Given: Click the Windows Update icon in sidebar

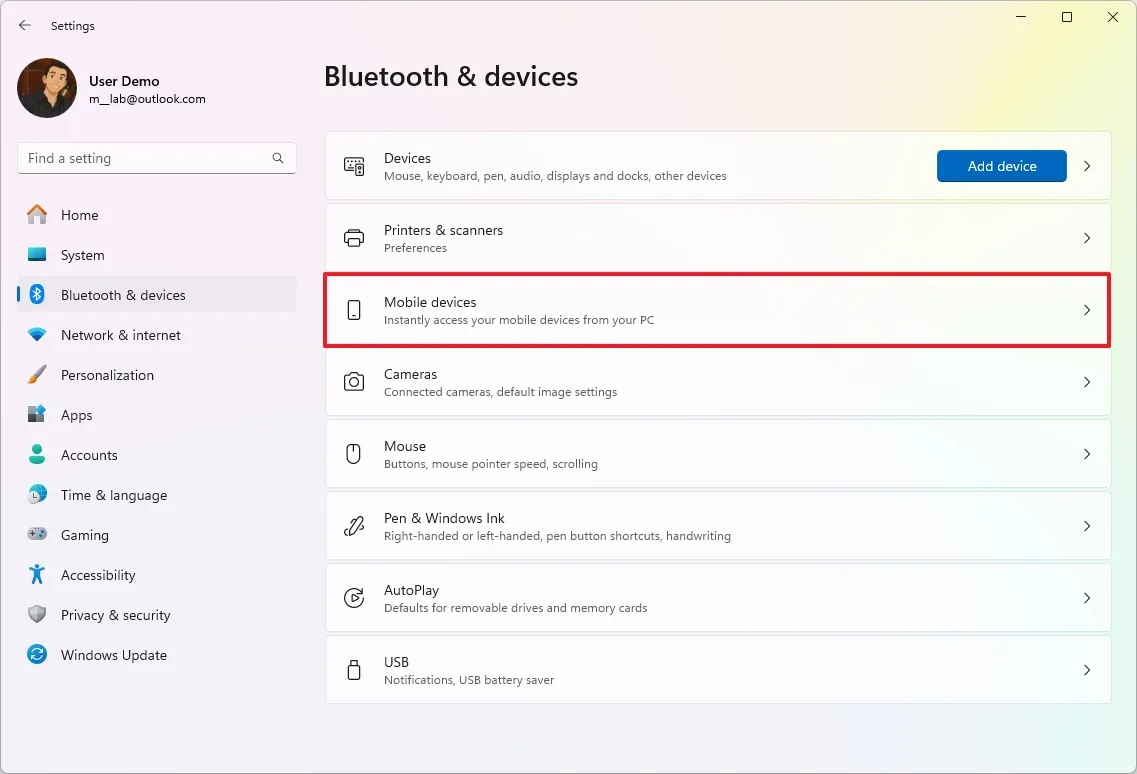Looking at the screenshot, I should point(37,655).
